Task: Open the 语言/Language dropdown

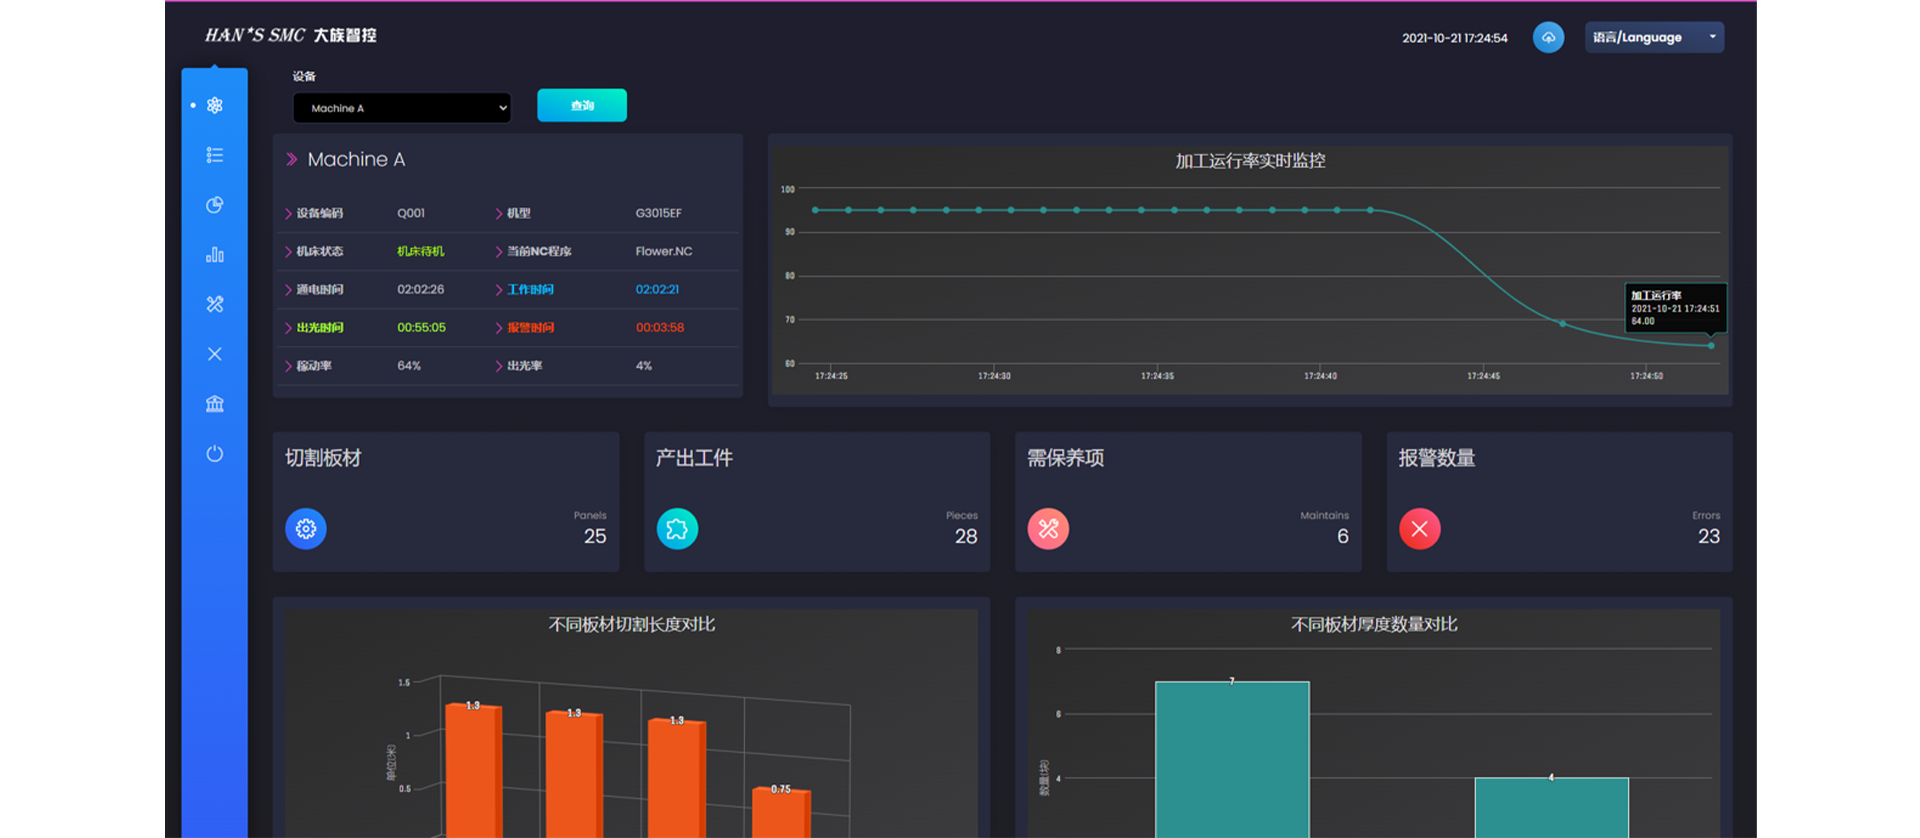Action: [x=1653, y=38]
